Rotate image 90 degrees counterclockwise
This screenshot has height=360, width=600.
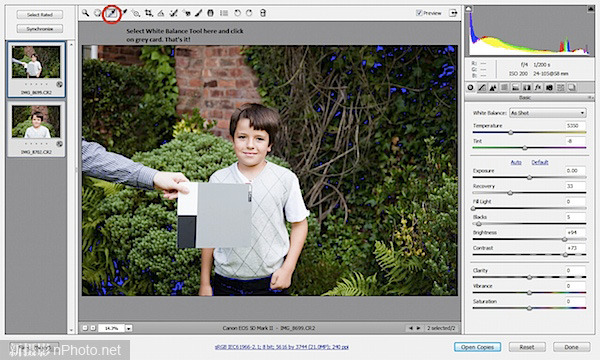(237, 13)
